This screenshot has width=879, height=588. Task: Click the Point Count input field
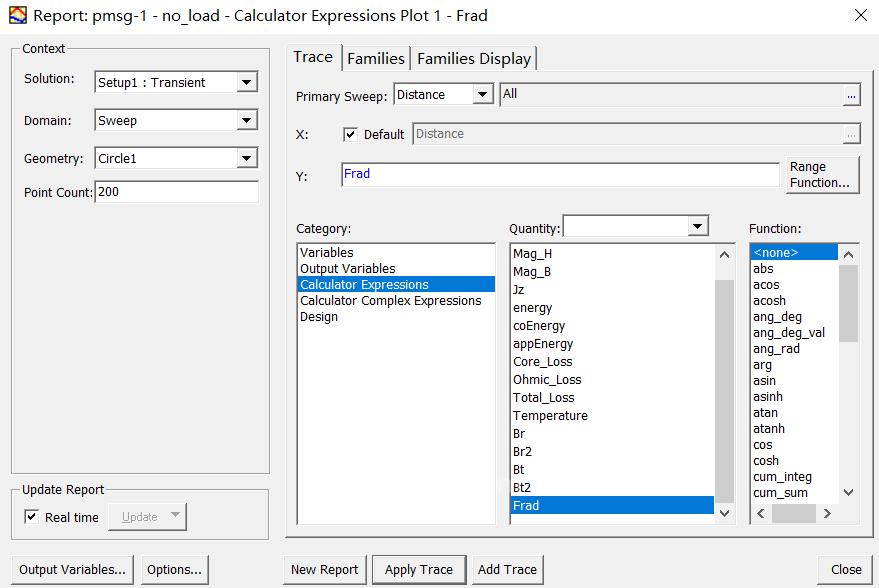[176, 192]
